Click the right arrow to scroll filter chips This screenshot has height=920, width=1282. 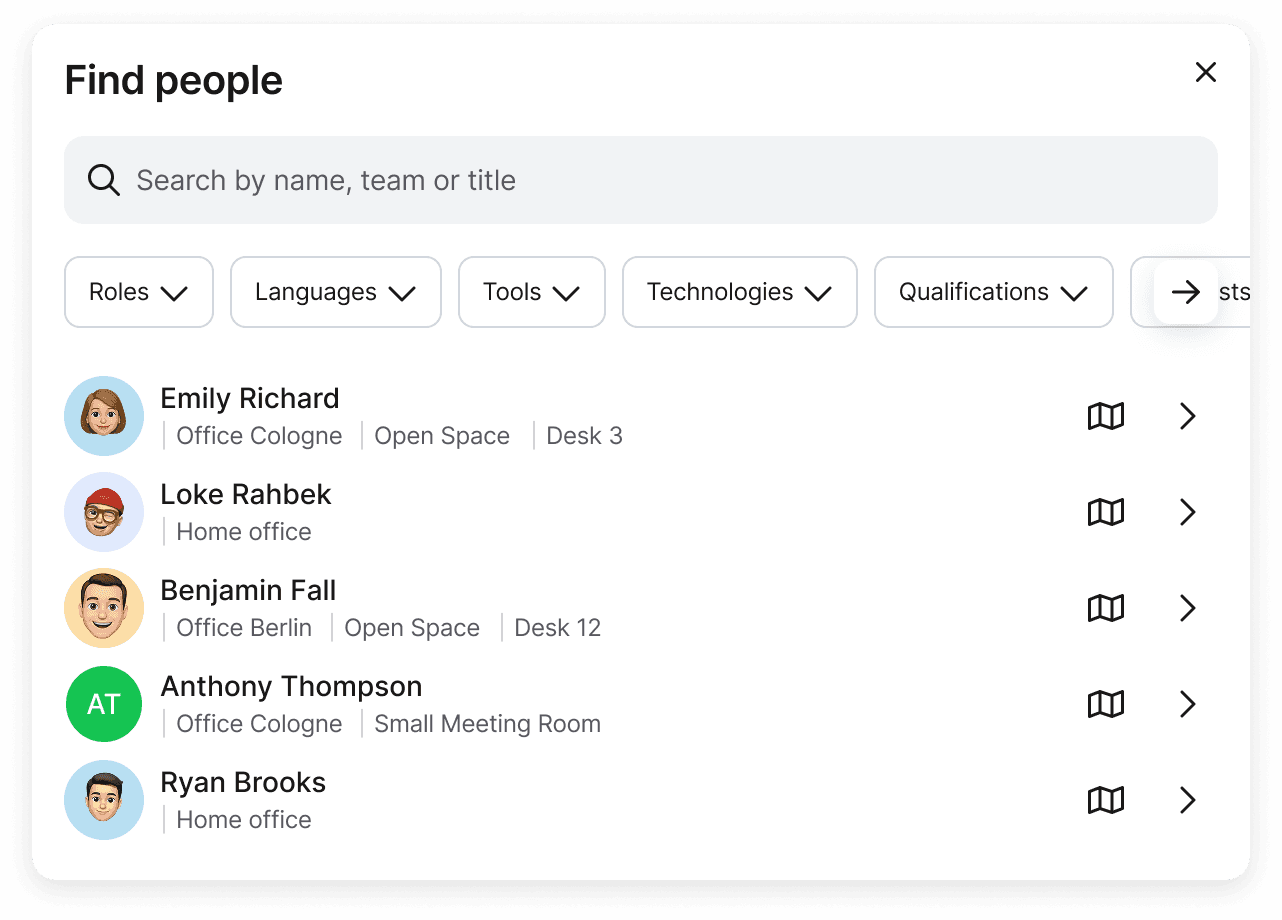(1186, 292)
